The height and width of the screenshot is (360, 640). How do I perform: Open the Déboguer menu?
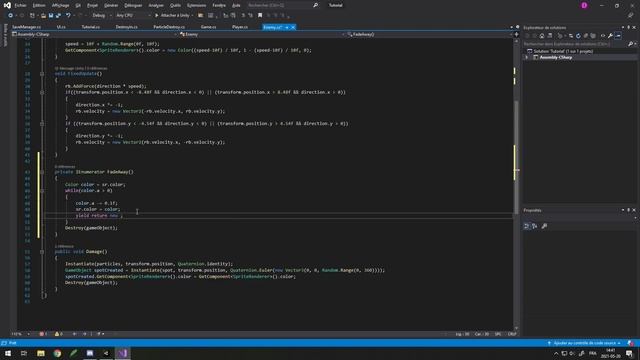(133, 5)
